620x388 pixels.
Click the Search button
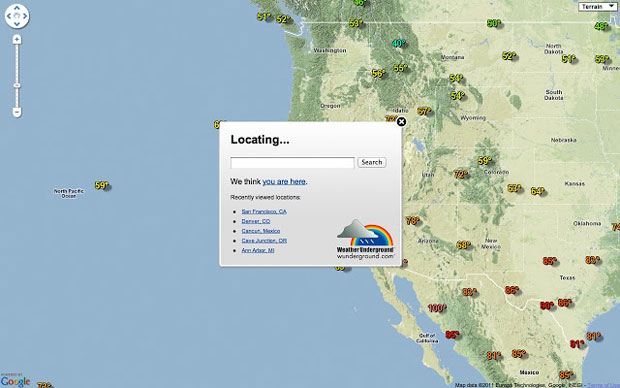click(372, 162)
